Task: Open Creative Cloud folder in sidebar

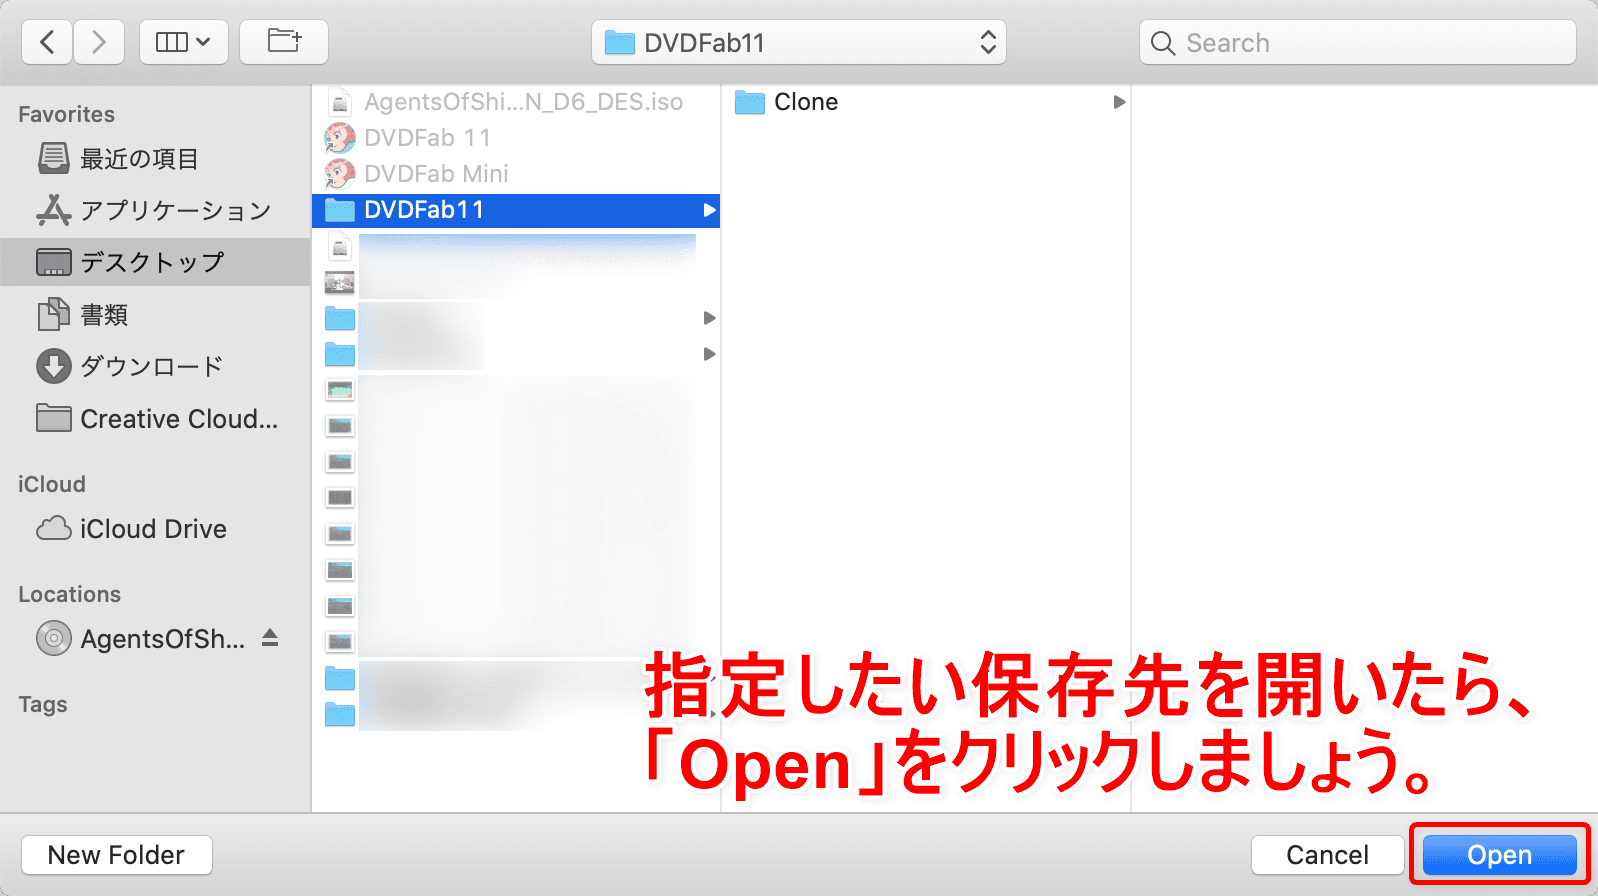Action: pyautogui.click(x=155, y=418)
